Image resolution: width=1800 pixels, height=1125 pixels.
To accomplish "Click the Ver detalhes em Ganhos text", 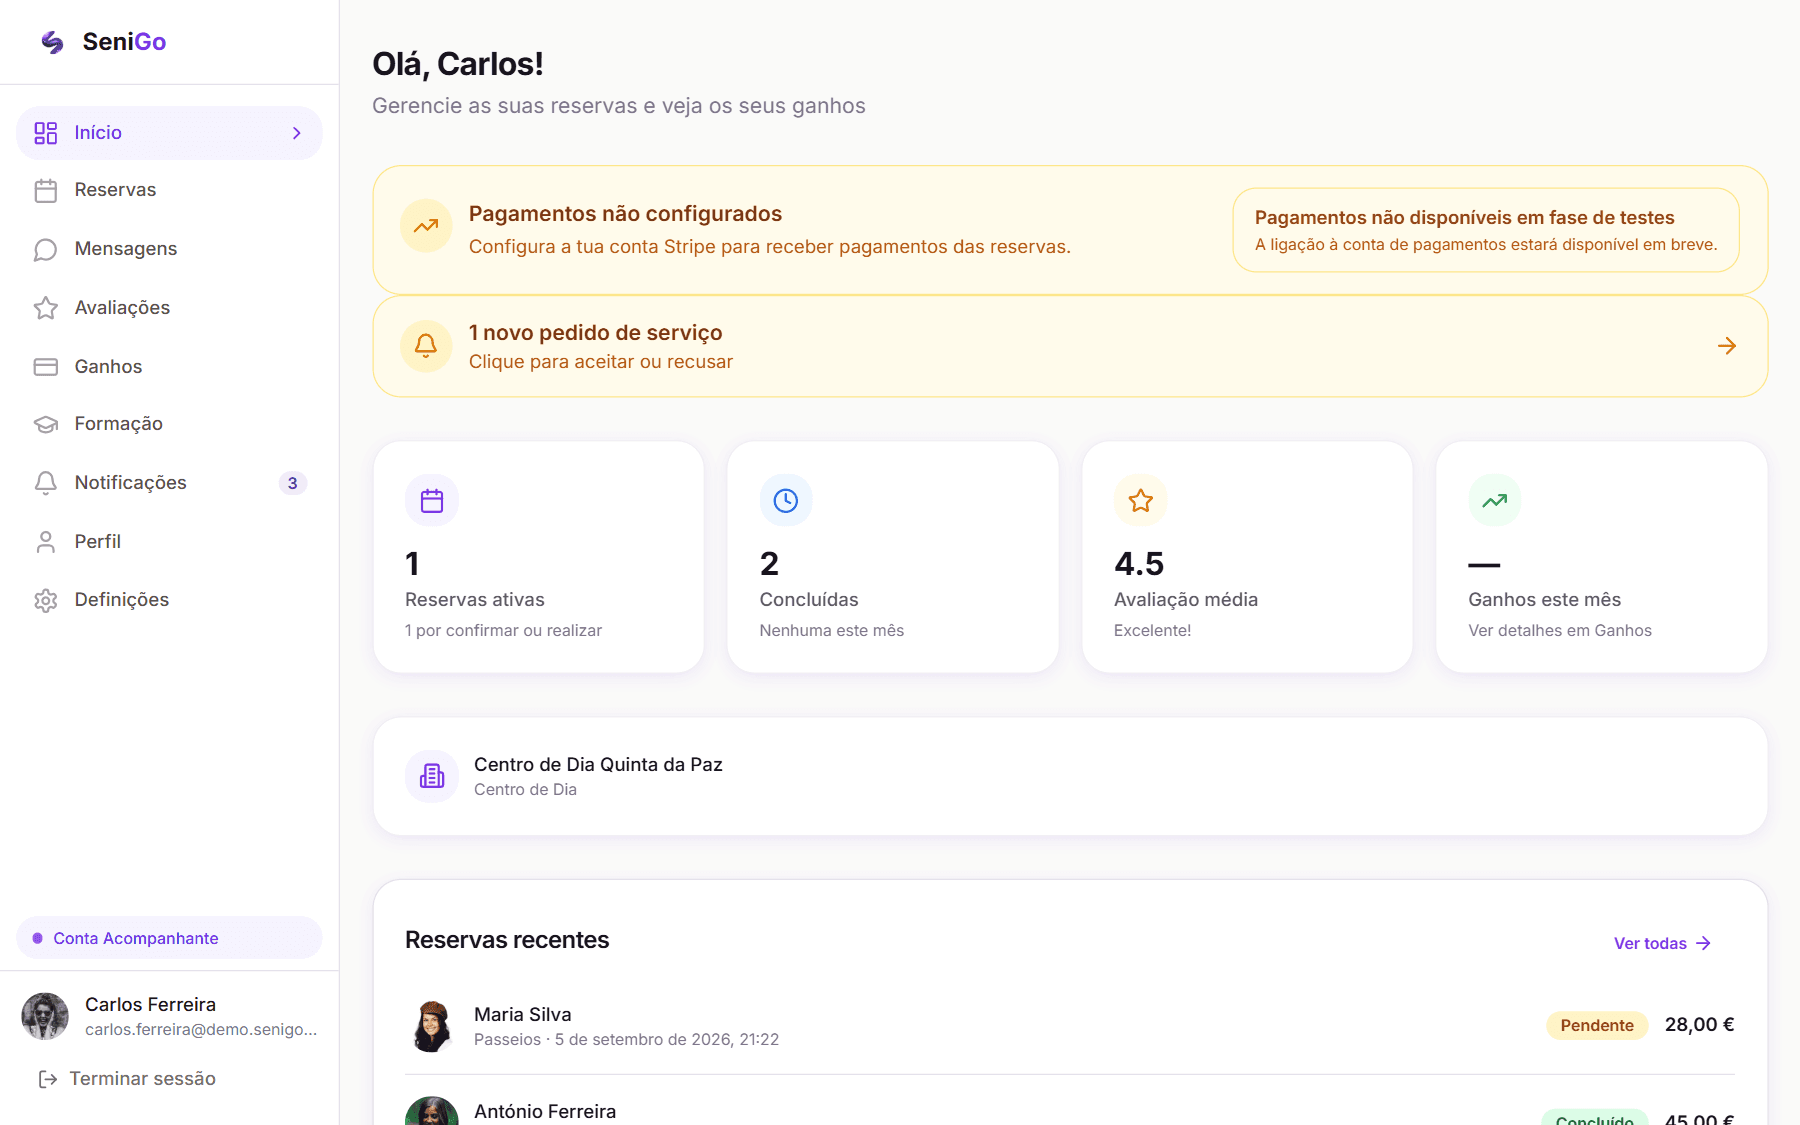I will (1560, 631).
